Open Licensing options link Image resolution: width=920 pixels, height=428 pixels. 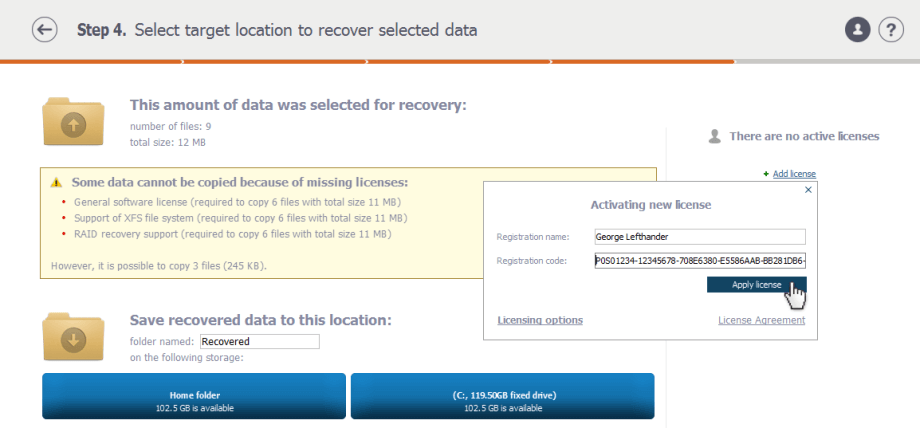tap(540, 320)
